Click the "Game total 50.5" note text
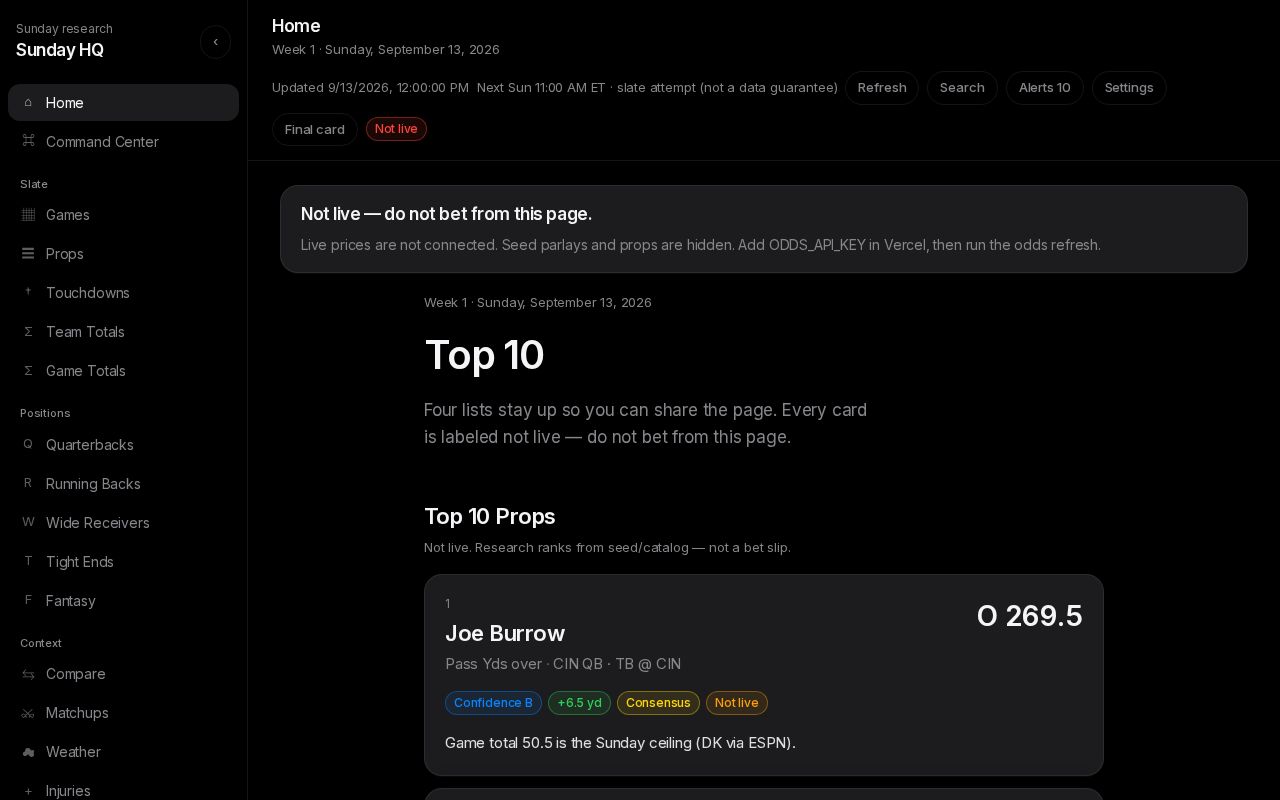The image size is (1280, 800). [620, 743]
